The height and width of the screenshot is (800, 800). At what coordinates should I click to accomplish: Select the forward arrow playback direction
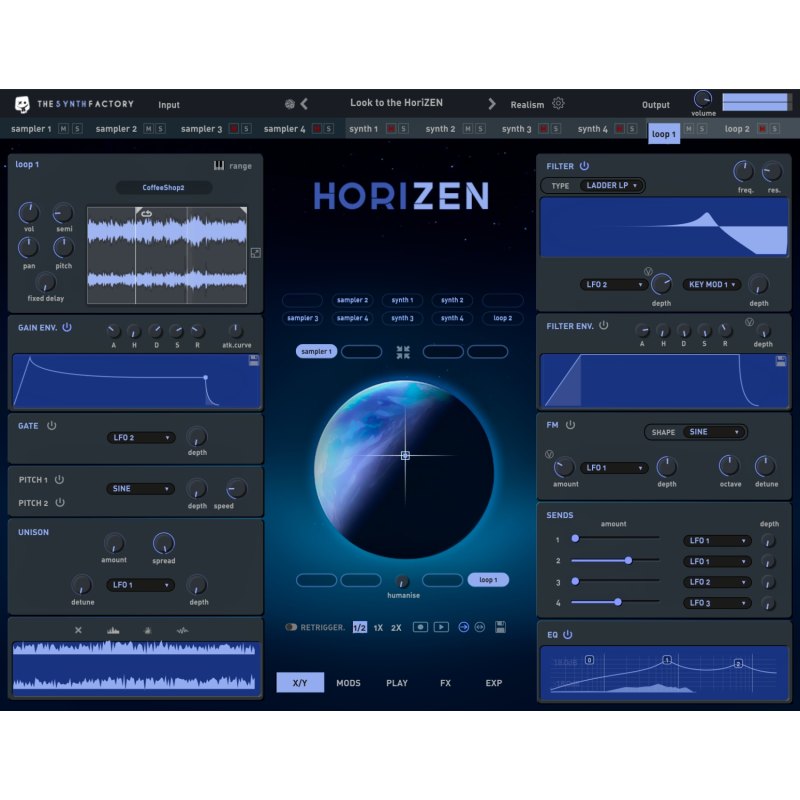tap(464, 627)
